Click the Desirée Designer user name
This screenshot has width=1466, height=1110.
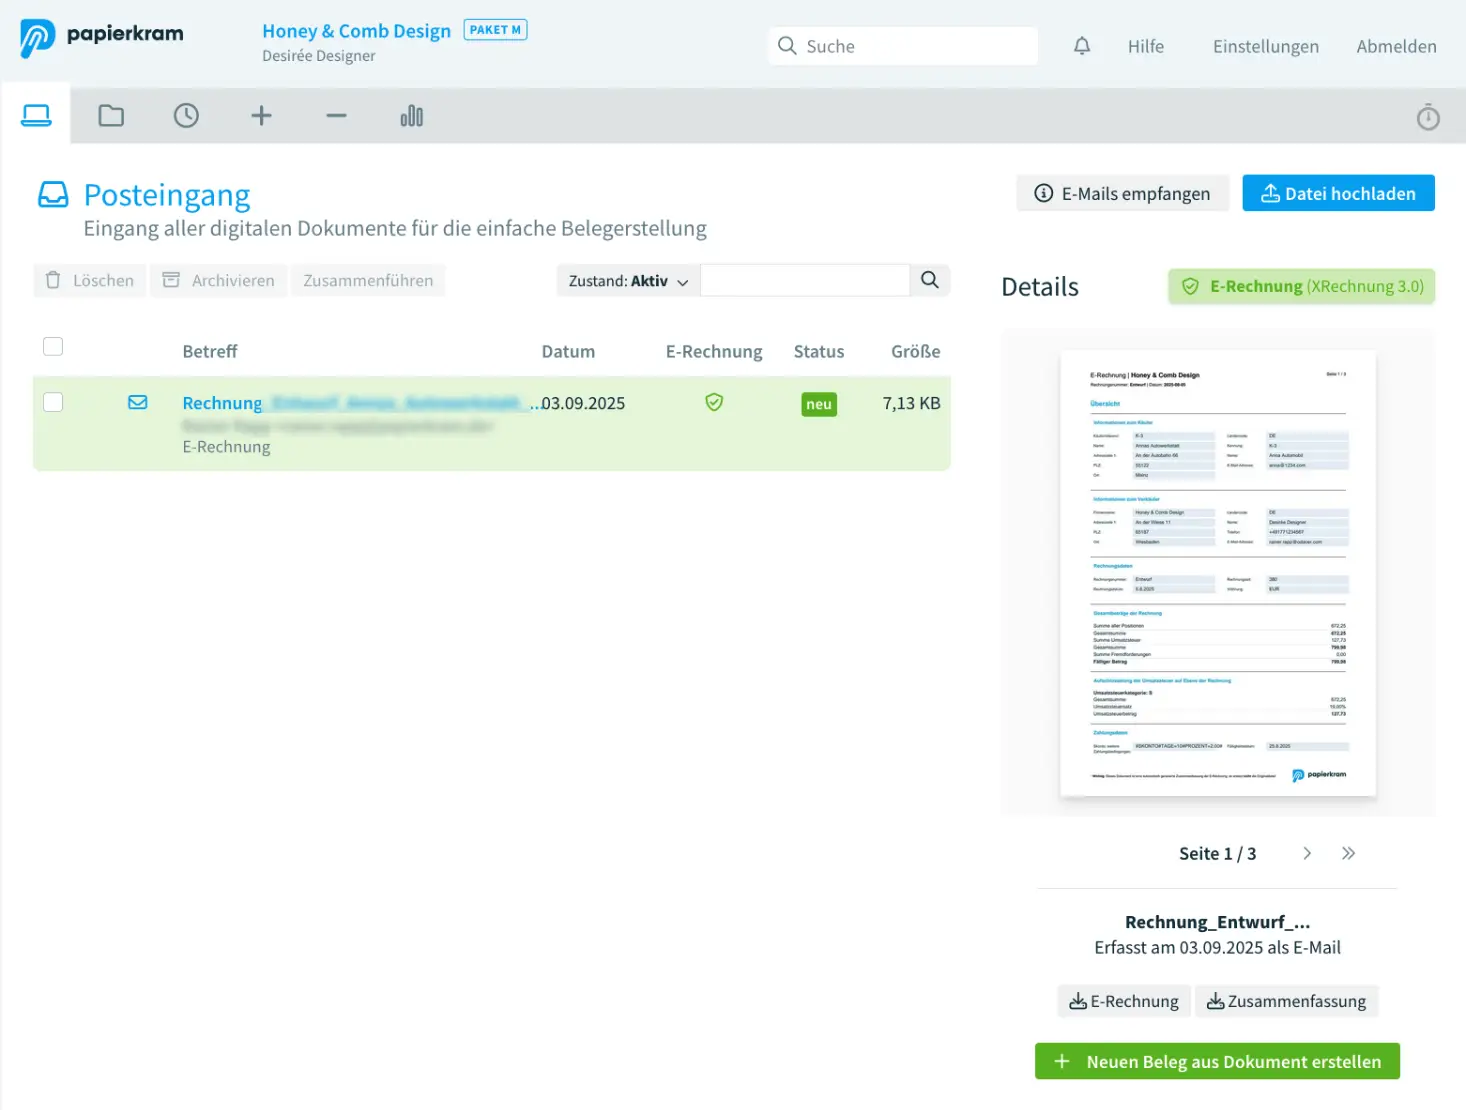(x=319, y=56)
